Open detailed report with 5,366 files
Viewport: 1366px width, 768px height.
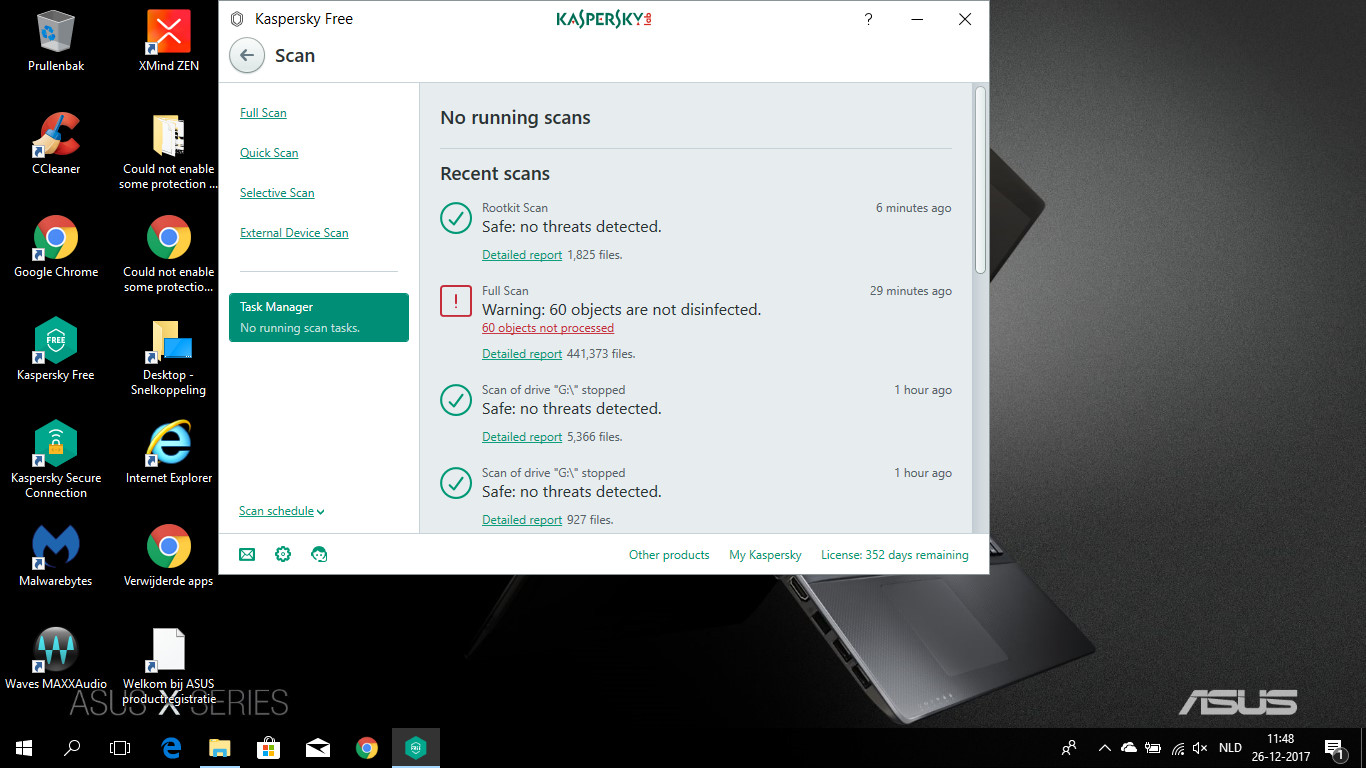point(522,437)
